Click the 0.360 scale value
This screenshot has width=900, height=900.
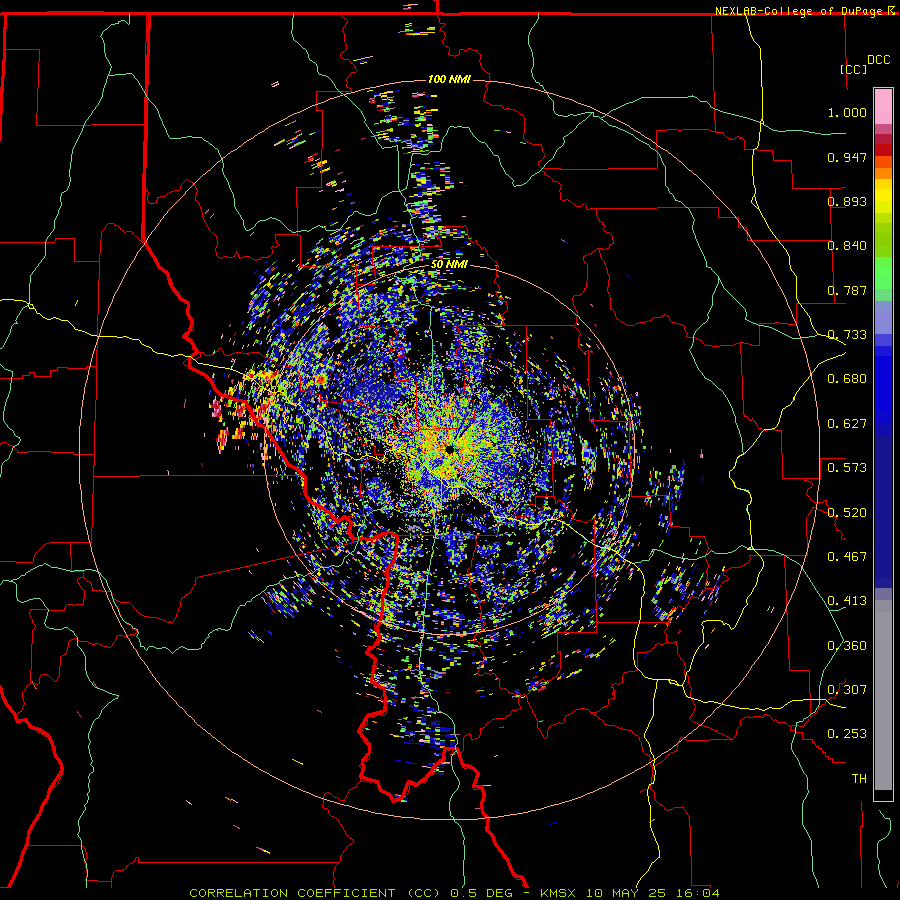[847, 646]
